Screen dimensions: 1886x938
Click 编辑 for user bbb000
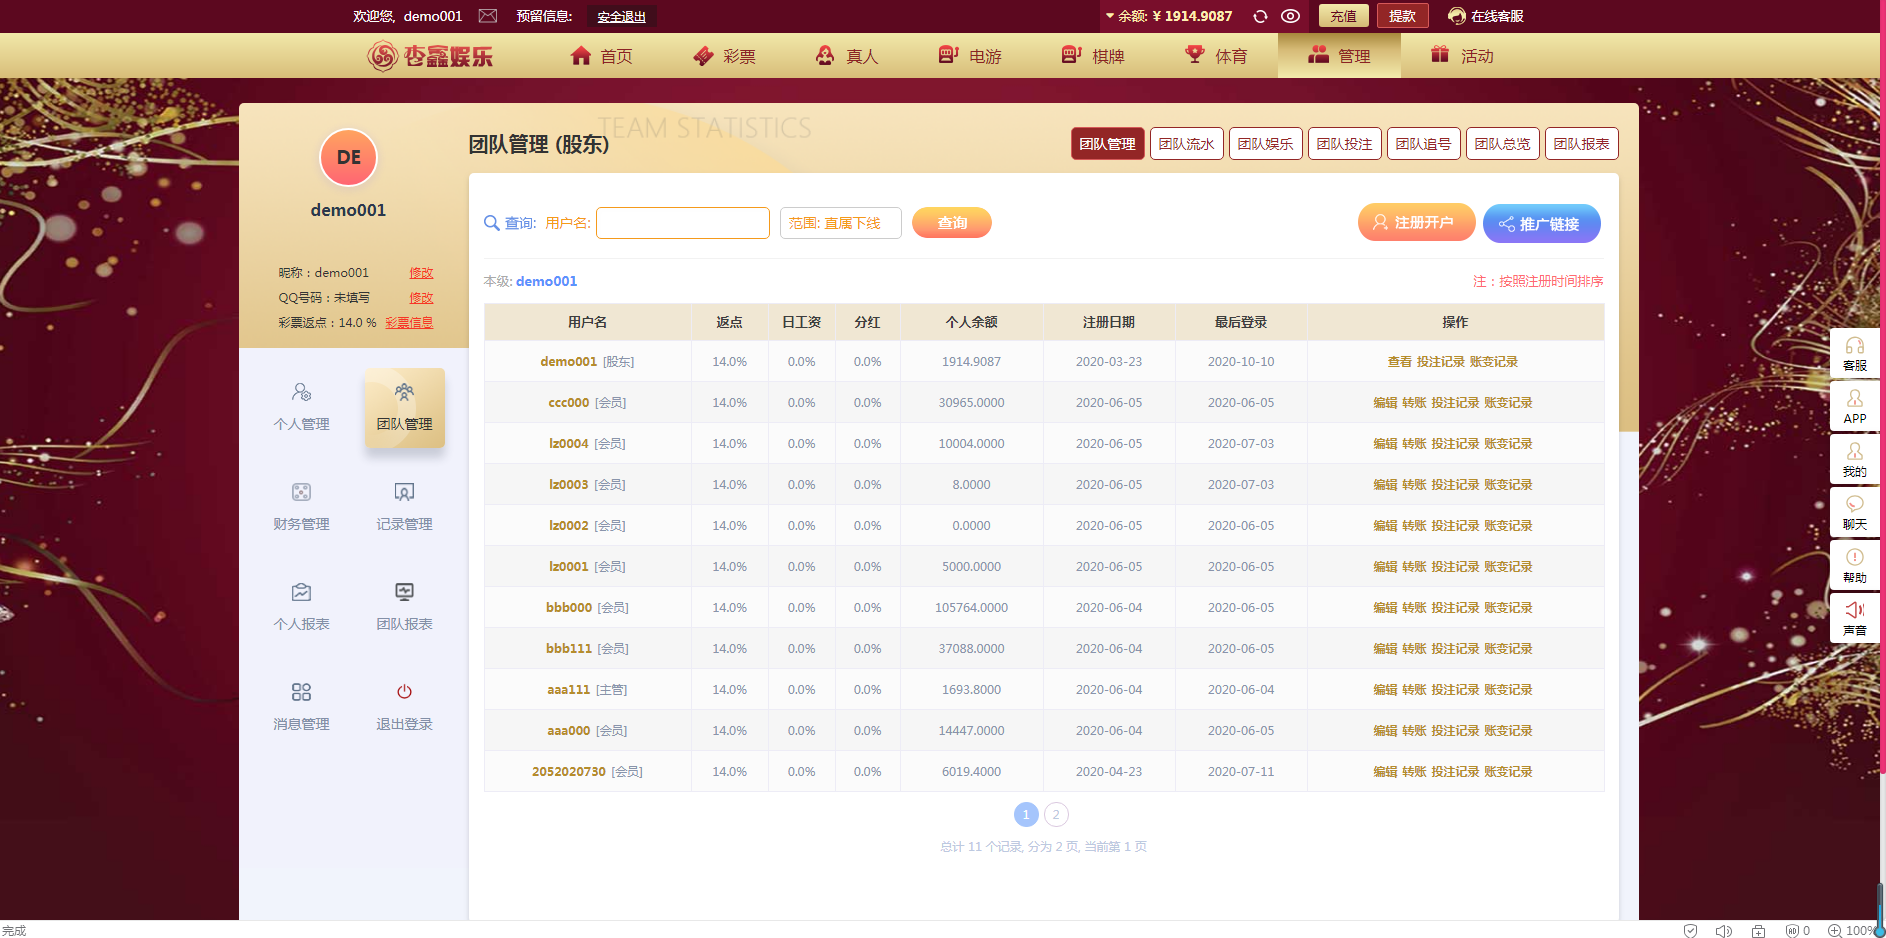(x=1385, y=608)
